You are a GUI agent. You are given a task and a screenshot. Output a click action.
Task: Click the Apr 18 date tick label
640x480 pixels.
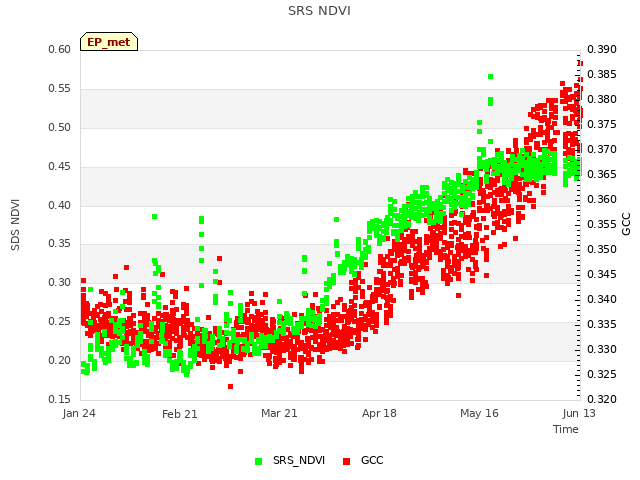point(379,413)
